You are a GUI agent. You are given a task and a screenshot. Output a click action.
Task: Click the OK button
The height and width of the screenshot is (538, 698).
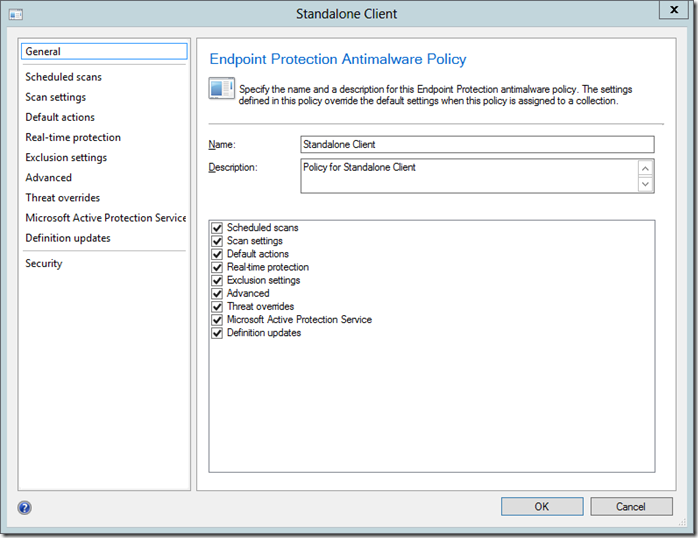pos(542,506)
